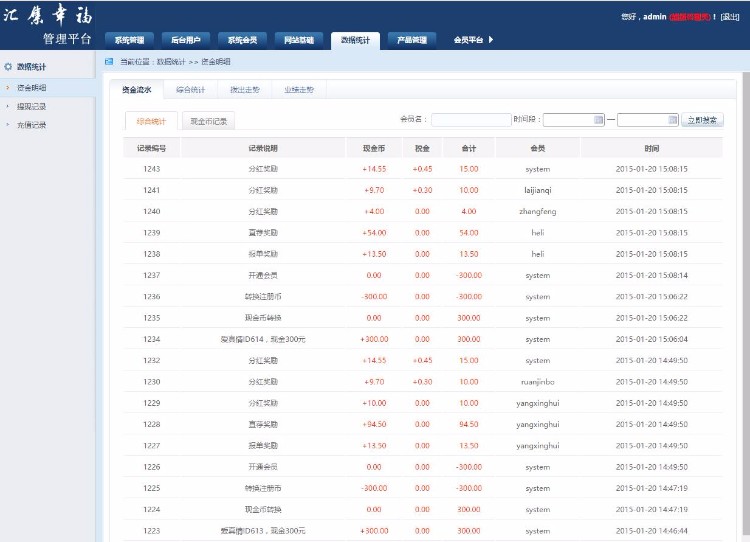The image size is (750, 542).
Task: Open the 系统管理 top menu
Action: [129, 40]
